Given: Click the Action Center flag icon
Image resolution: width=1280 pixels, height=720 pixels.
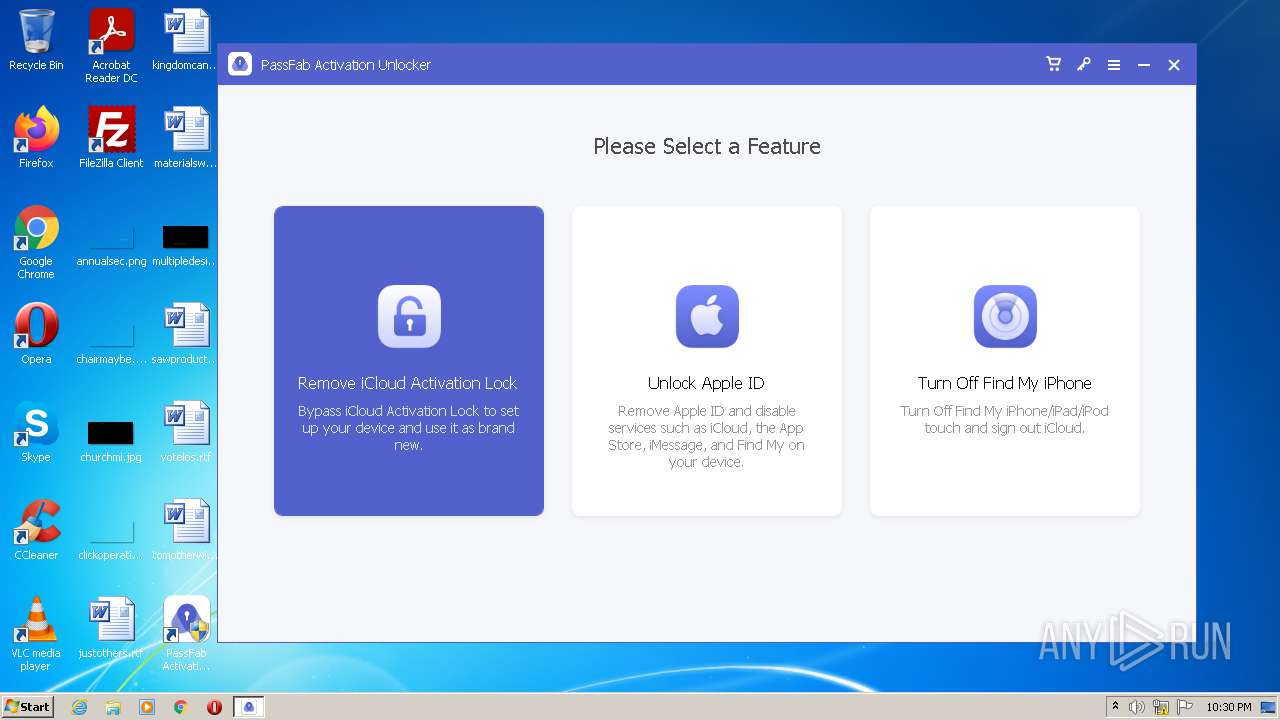Looking at the screenshot, I should 1185,707.
